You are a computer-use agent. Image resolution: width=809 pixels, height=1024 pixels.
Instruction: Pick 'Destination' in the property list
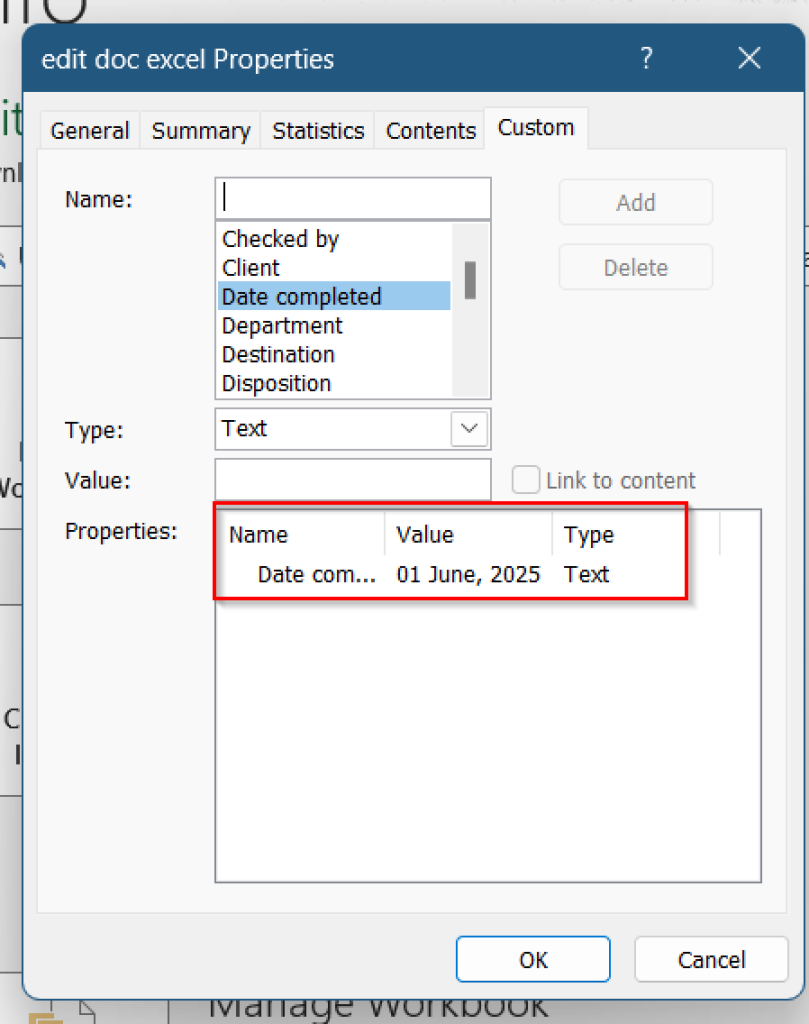(x=277, y=354)
